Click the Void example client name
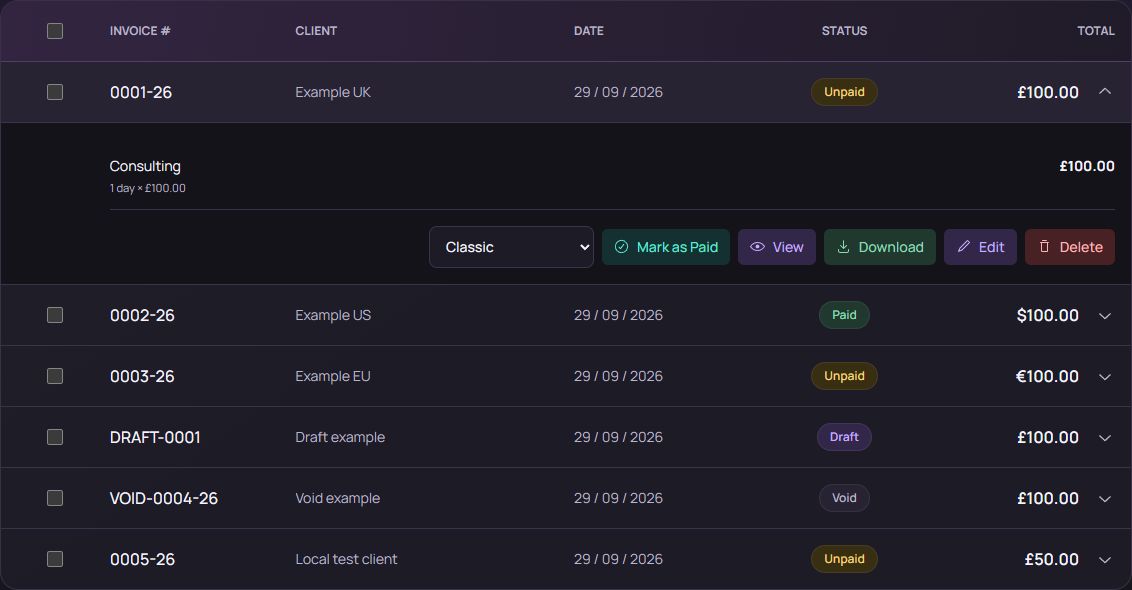The width and height of the screenshot is (1132, 590). pyautogui.click(x=337, y=498)
